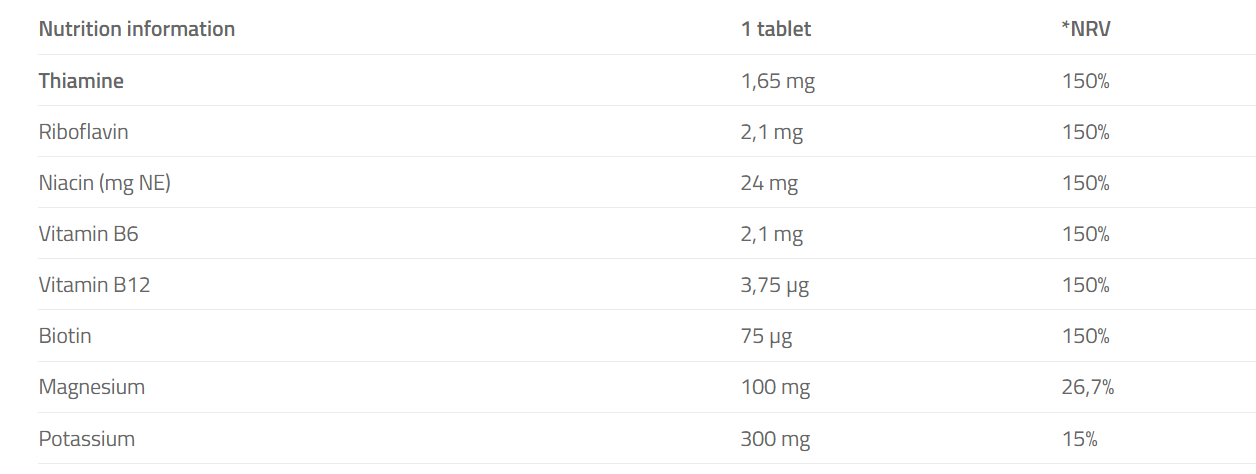Click the Biotin row label
1256x474 pixels.
(x=65, y=336)
